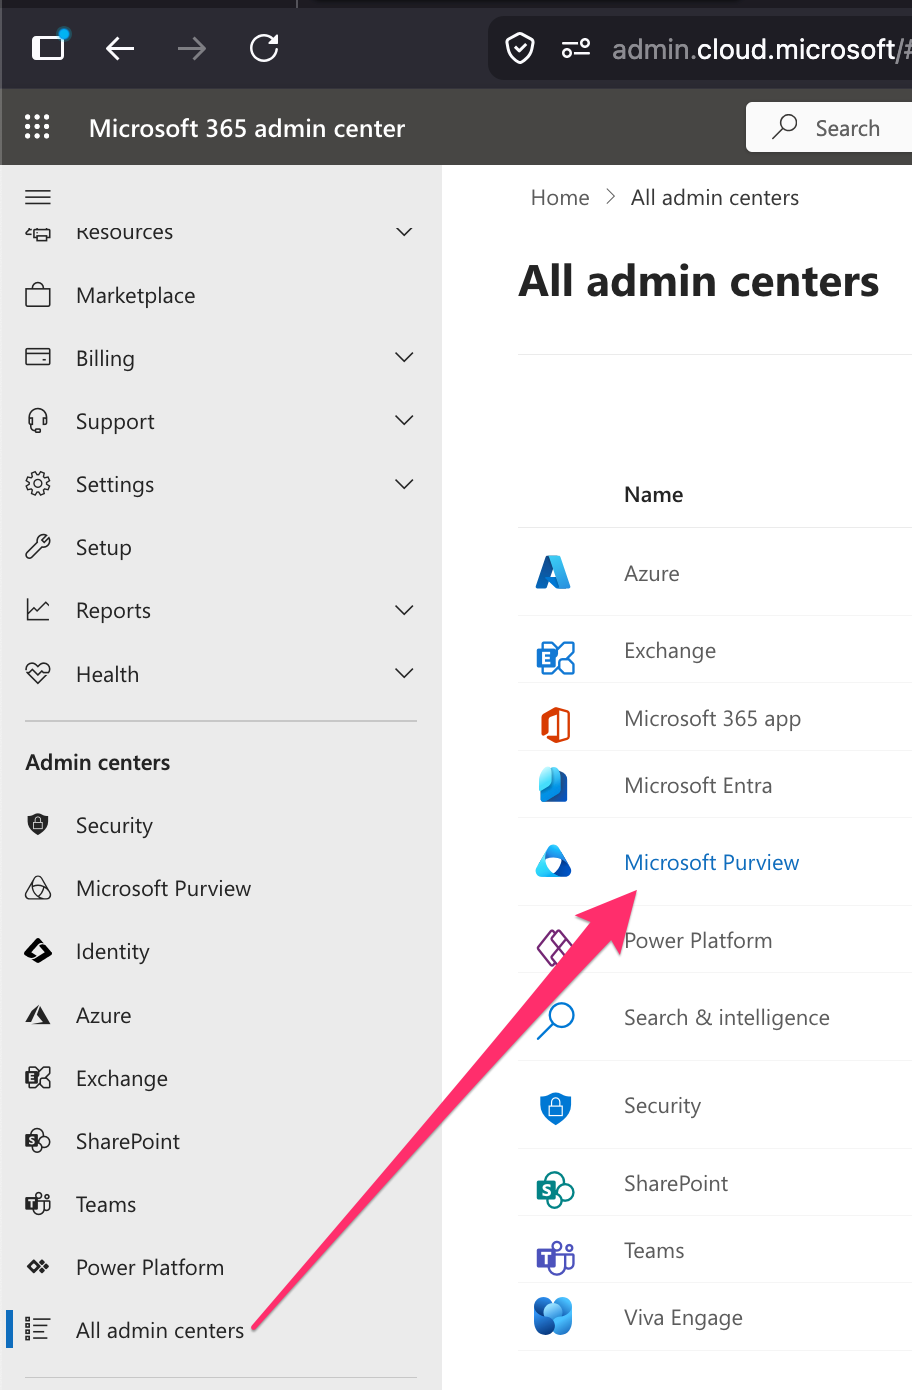Open the app launcher waffle icon
This screenshot has height=1390, width=912.
pyautogui.click(x=37, y=127)
